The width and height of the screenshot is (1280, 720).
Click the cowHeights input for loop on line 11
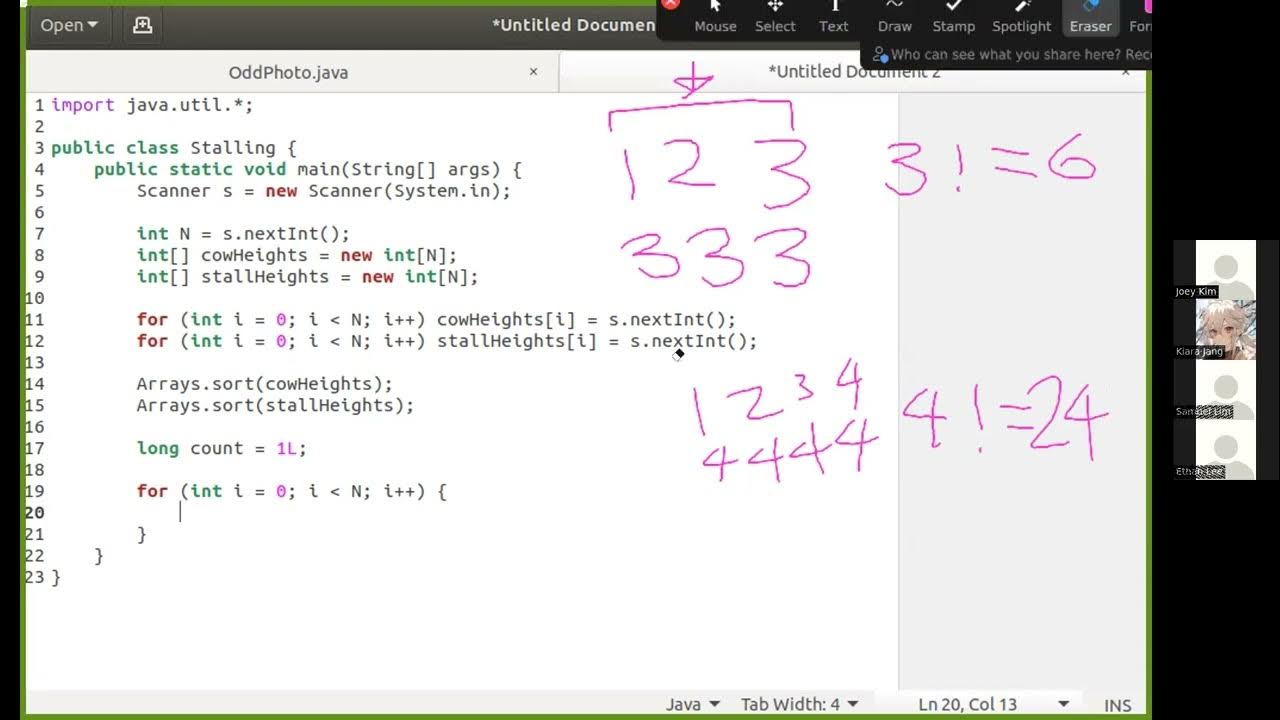tap(436, 320)
